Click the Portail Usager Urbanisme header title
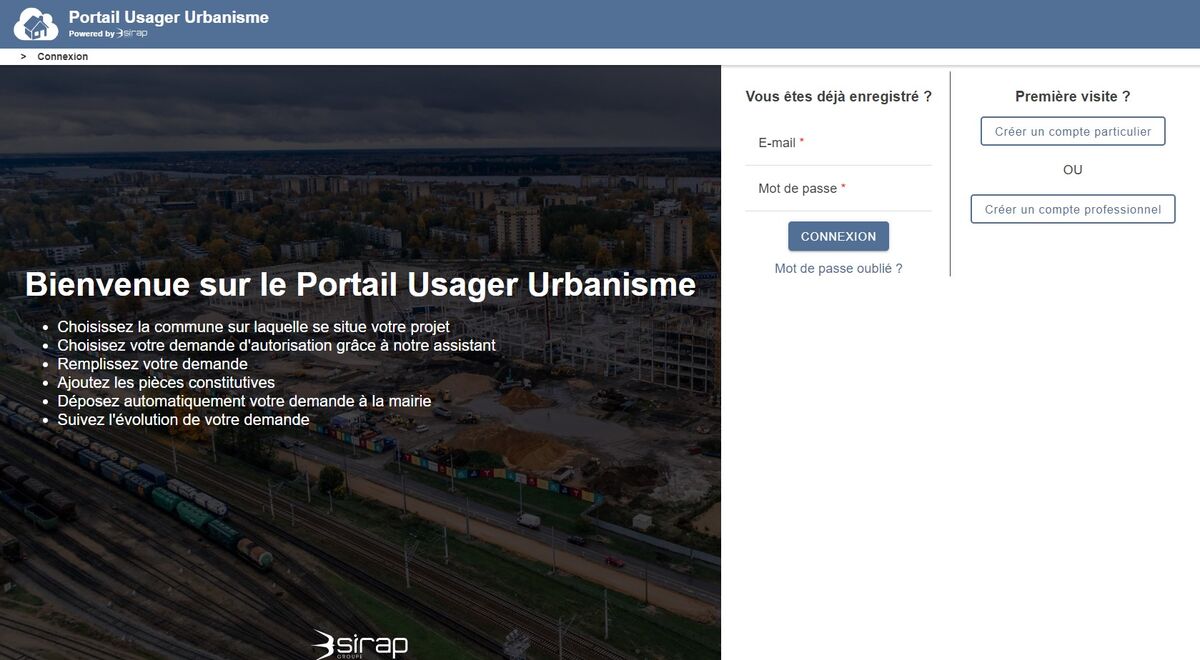 [x=168, y=17]
